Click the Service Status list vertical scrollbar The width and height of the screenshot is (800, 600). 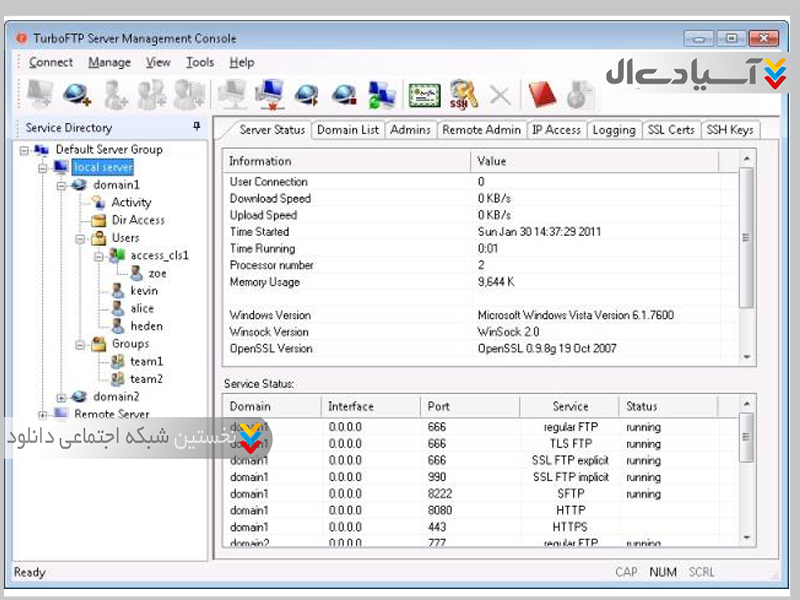tap(744, 470)
